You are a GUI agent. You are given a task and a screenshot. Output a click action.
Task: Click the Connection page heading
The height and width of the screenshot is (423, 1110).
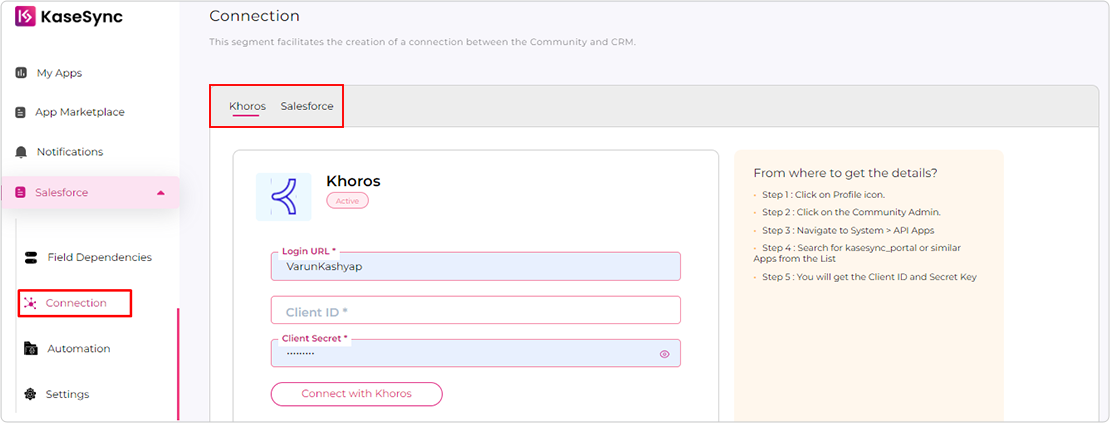[254, 16]
